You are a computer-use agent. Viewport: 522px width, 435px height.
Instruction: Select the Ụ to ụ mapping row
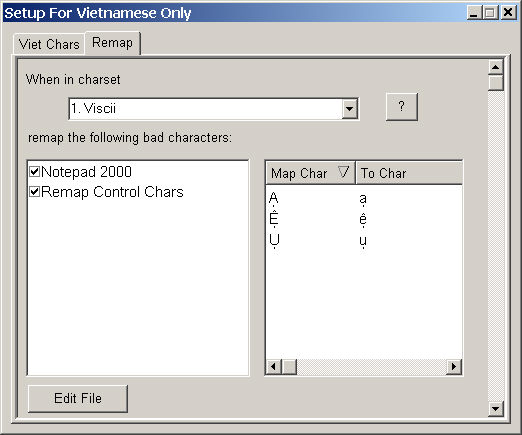364,241
